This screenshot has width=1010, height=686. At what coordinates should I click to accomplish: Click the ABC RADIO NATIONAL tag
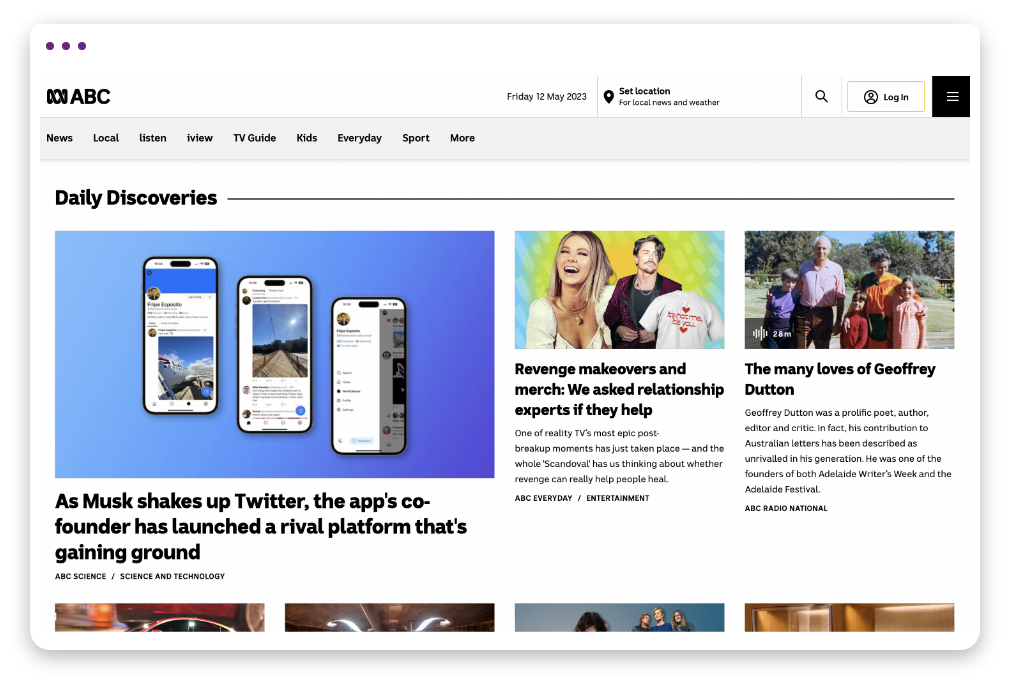[786, 508]
